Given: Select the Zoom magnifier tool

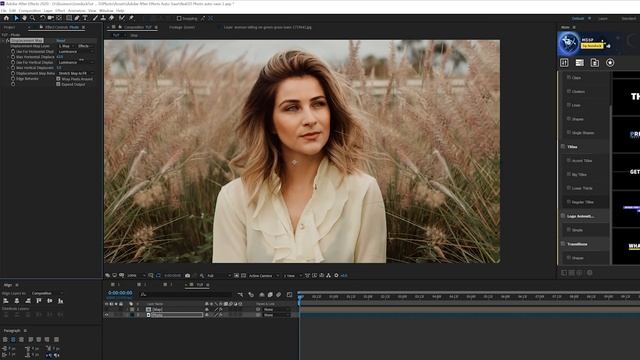Looking at the screenshot, I should [33, 18].
